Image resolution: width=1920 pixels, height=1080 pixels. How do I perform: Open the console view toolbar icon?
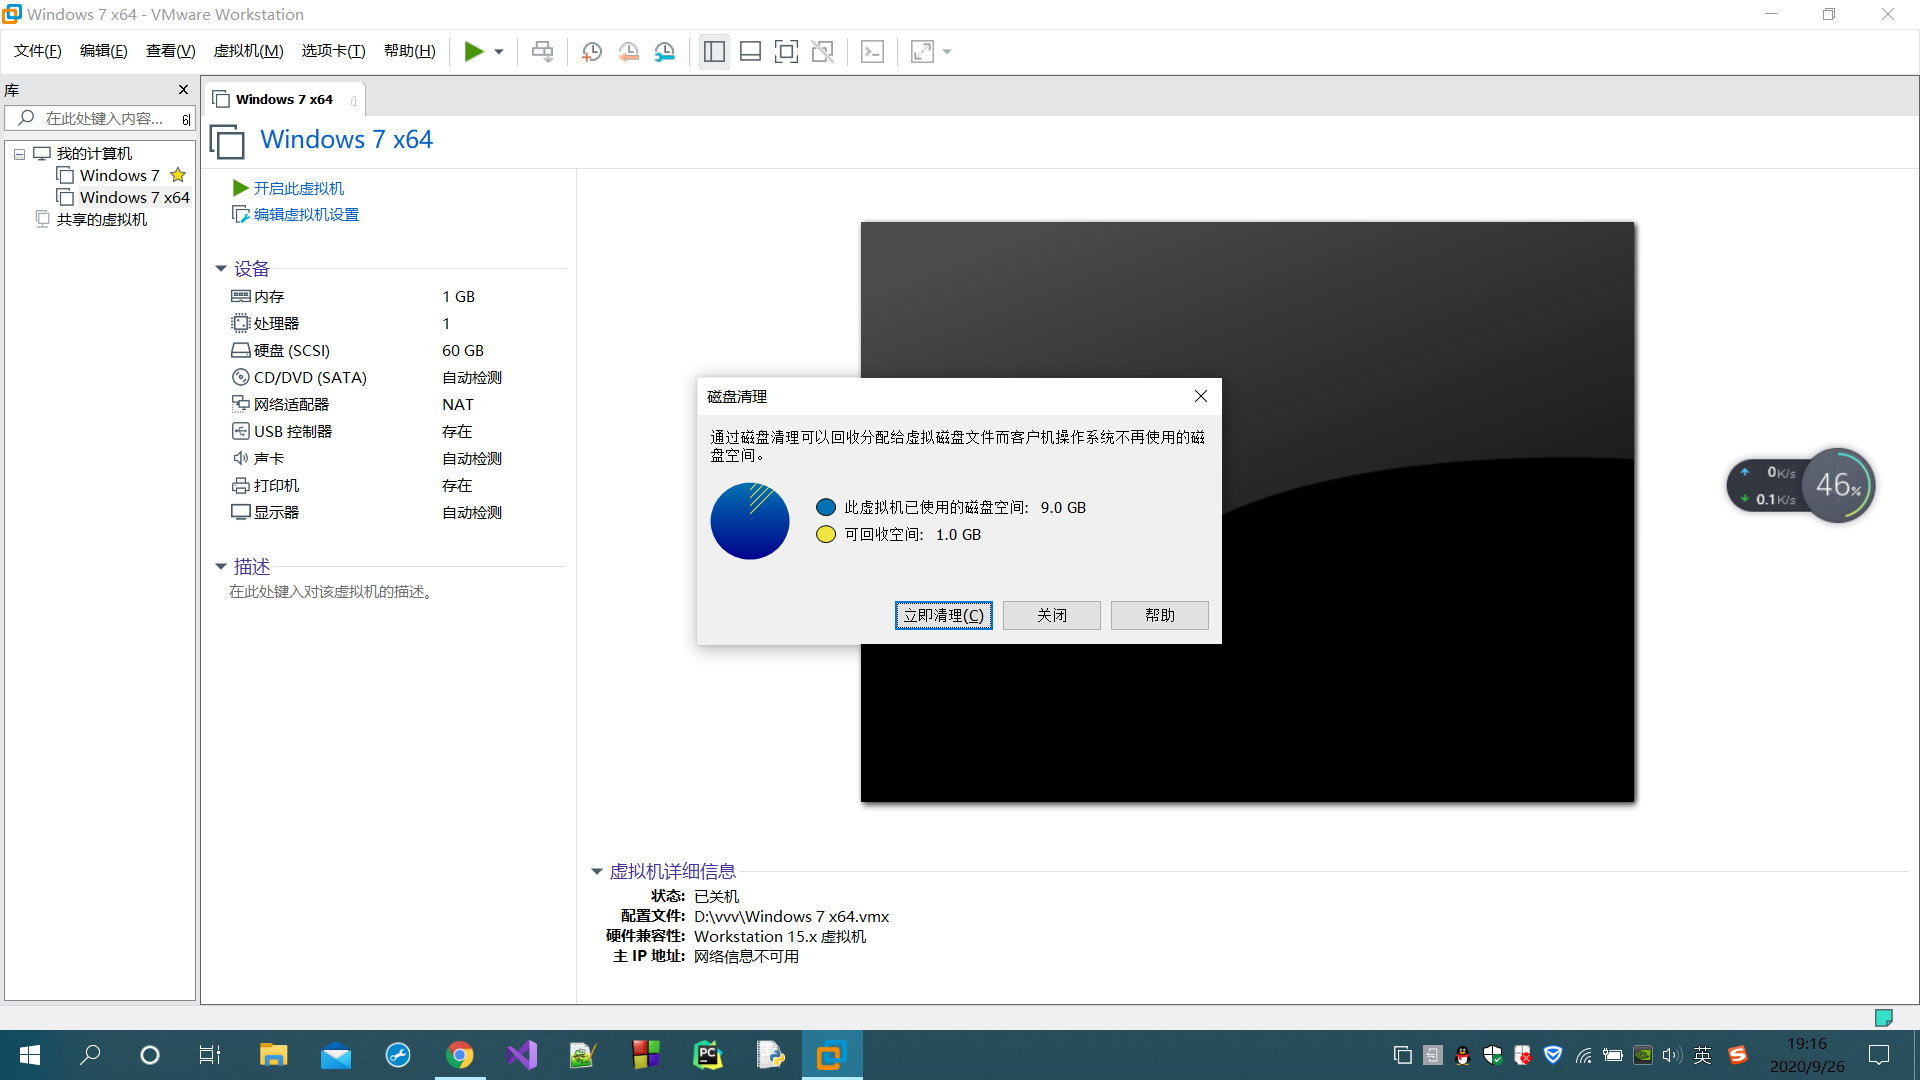click(872, 52)
